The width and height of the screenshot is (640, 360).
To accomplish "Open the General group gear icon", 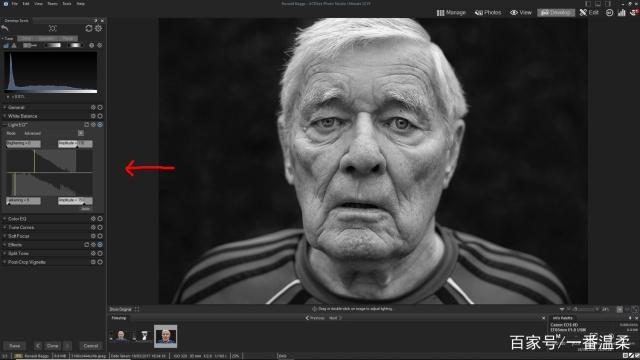I will [x=93, y=107].
